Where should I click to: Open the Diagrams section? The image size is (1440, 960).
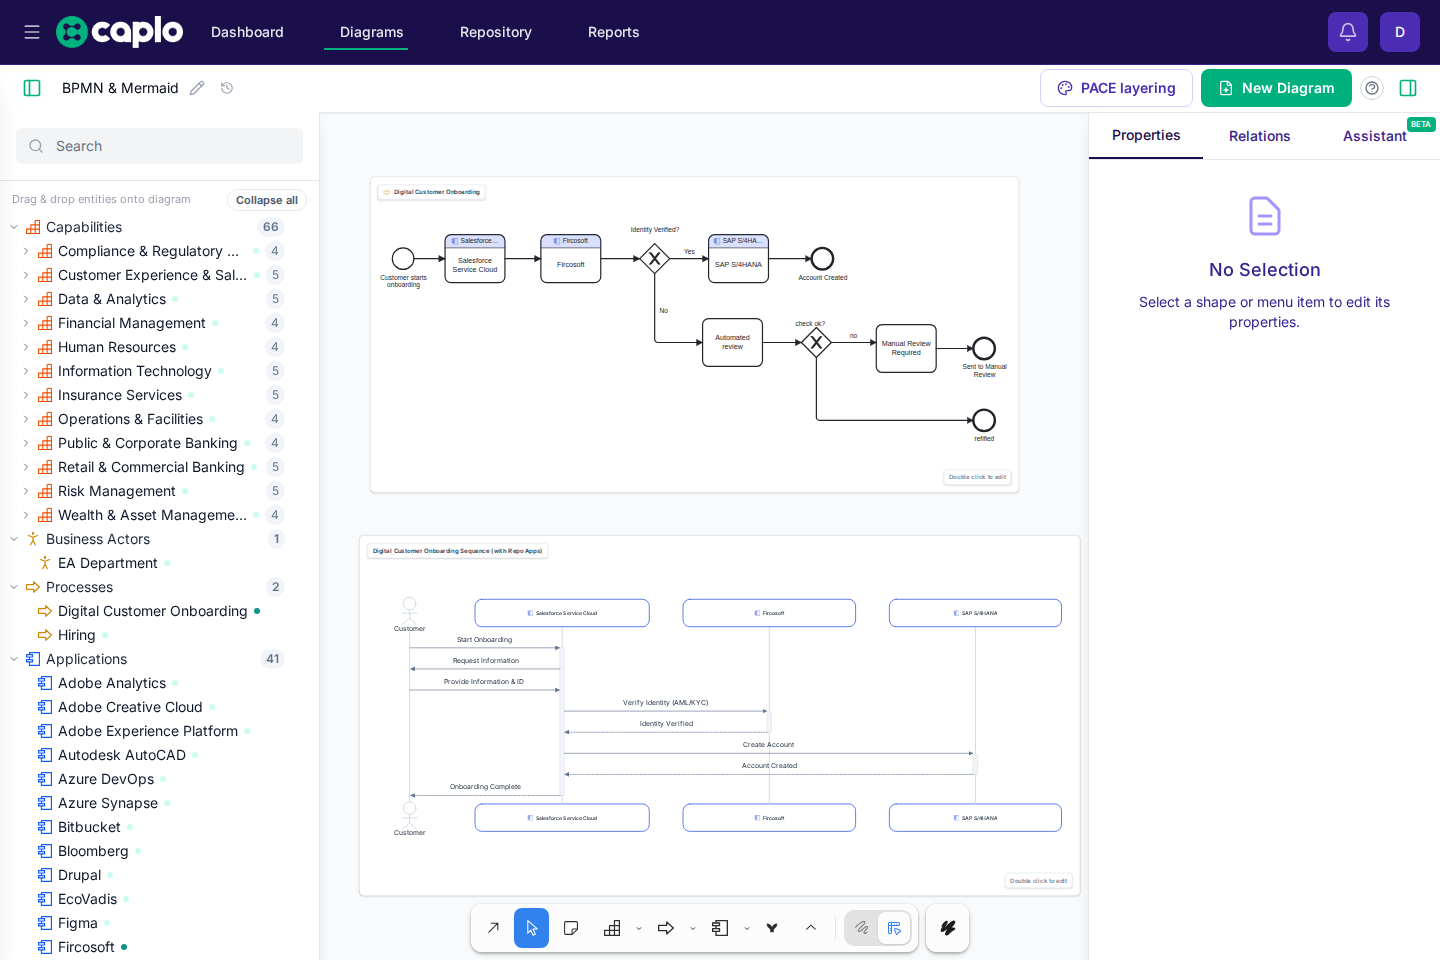pyautogui.click(x=372, y=32)
